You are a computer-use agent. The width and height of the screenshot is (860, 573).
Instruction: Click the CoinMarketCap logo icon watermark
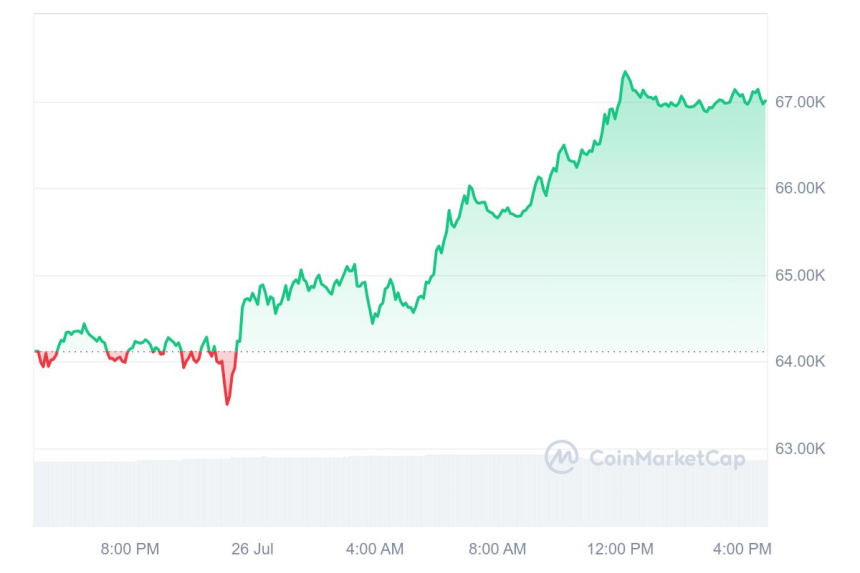point(561,457)
